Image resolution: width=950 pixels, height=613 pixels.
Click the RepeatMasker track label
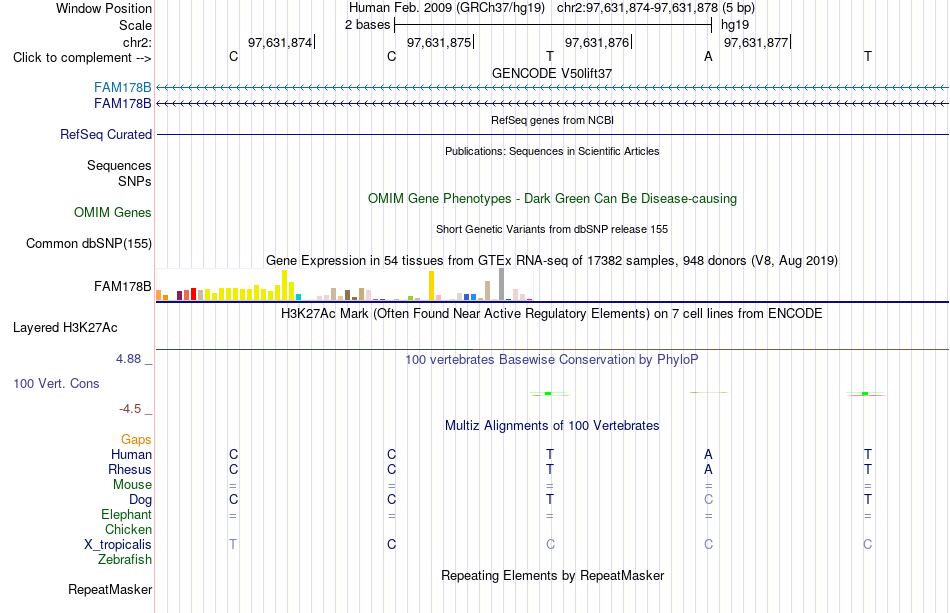(110, 589)
